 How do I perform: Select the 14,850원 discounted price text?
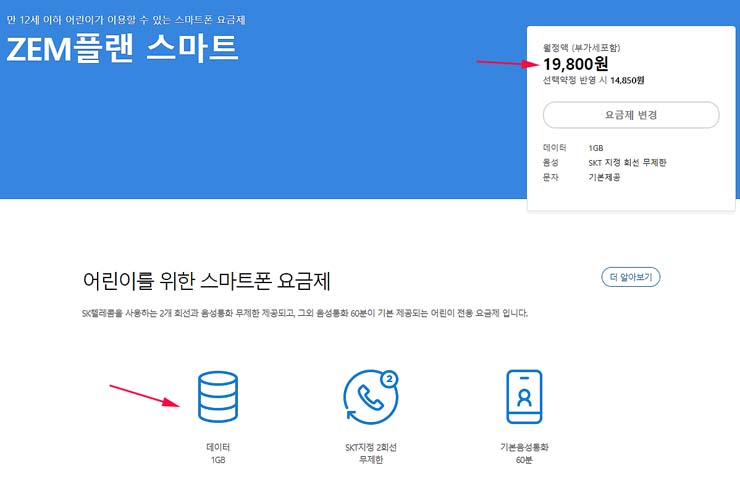(627, 80)
